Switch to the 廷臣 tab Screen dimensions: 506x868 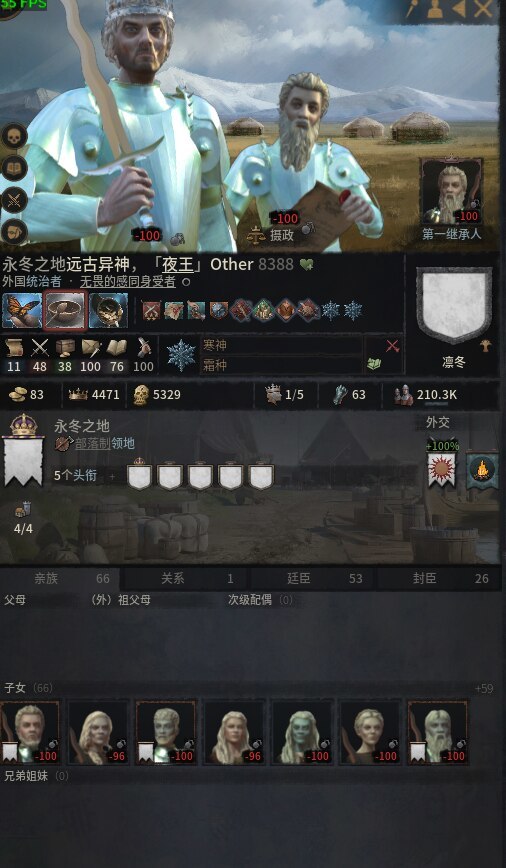(314, 578)
